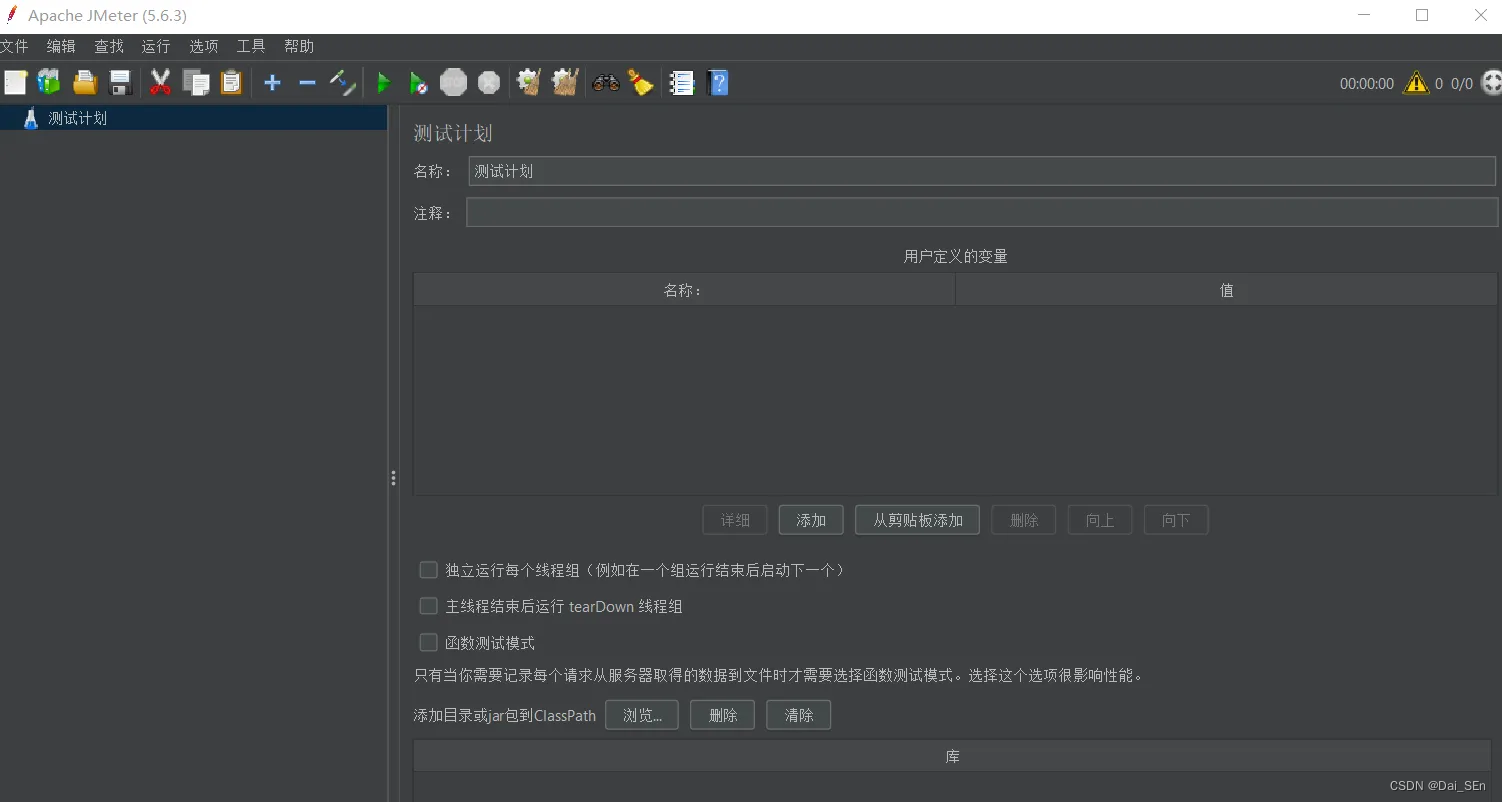Screen dimensions: 1502x802
Task: Collapse all nodes with minus icon
Action: [x=307, y=83]
